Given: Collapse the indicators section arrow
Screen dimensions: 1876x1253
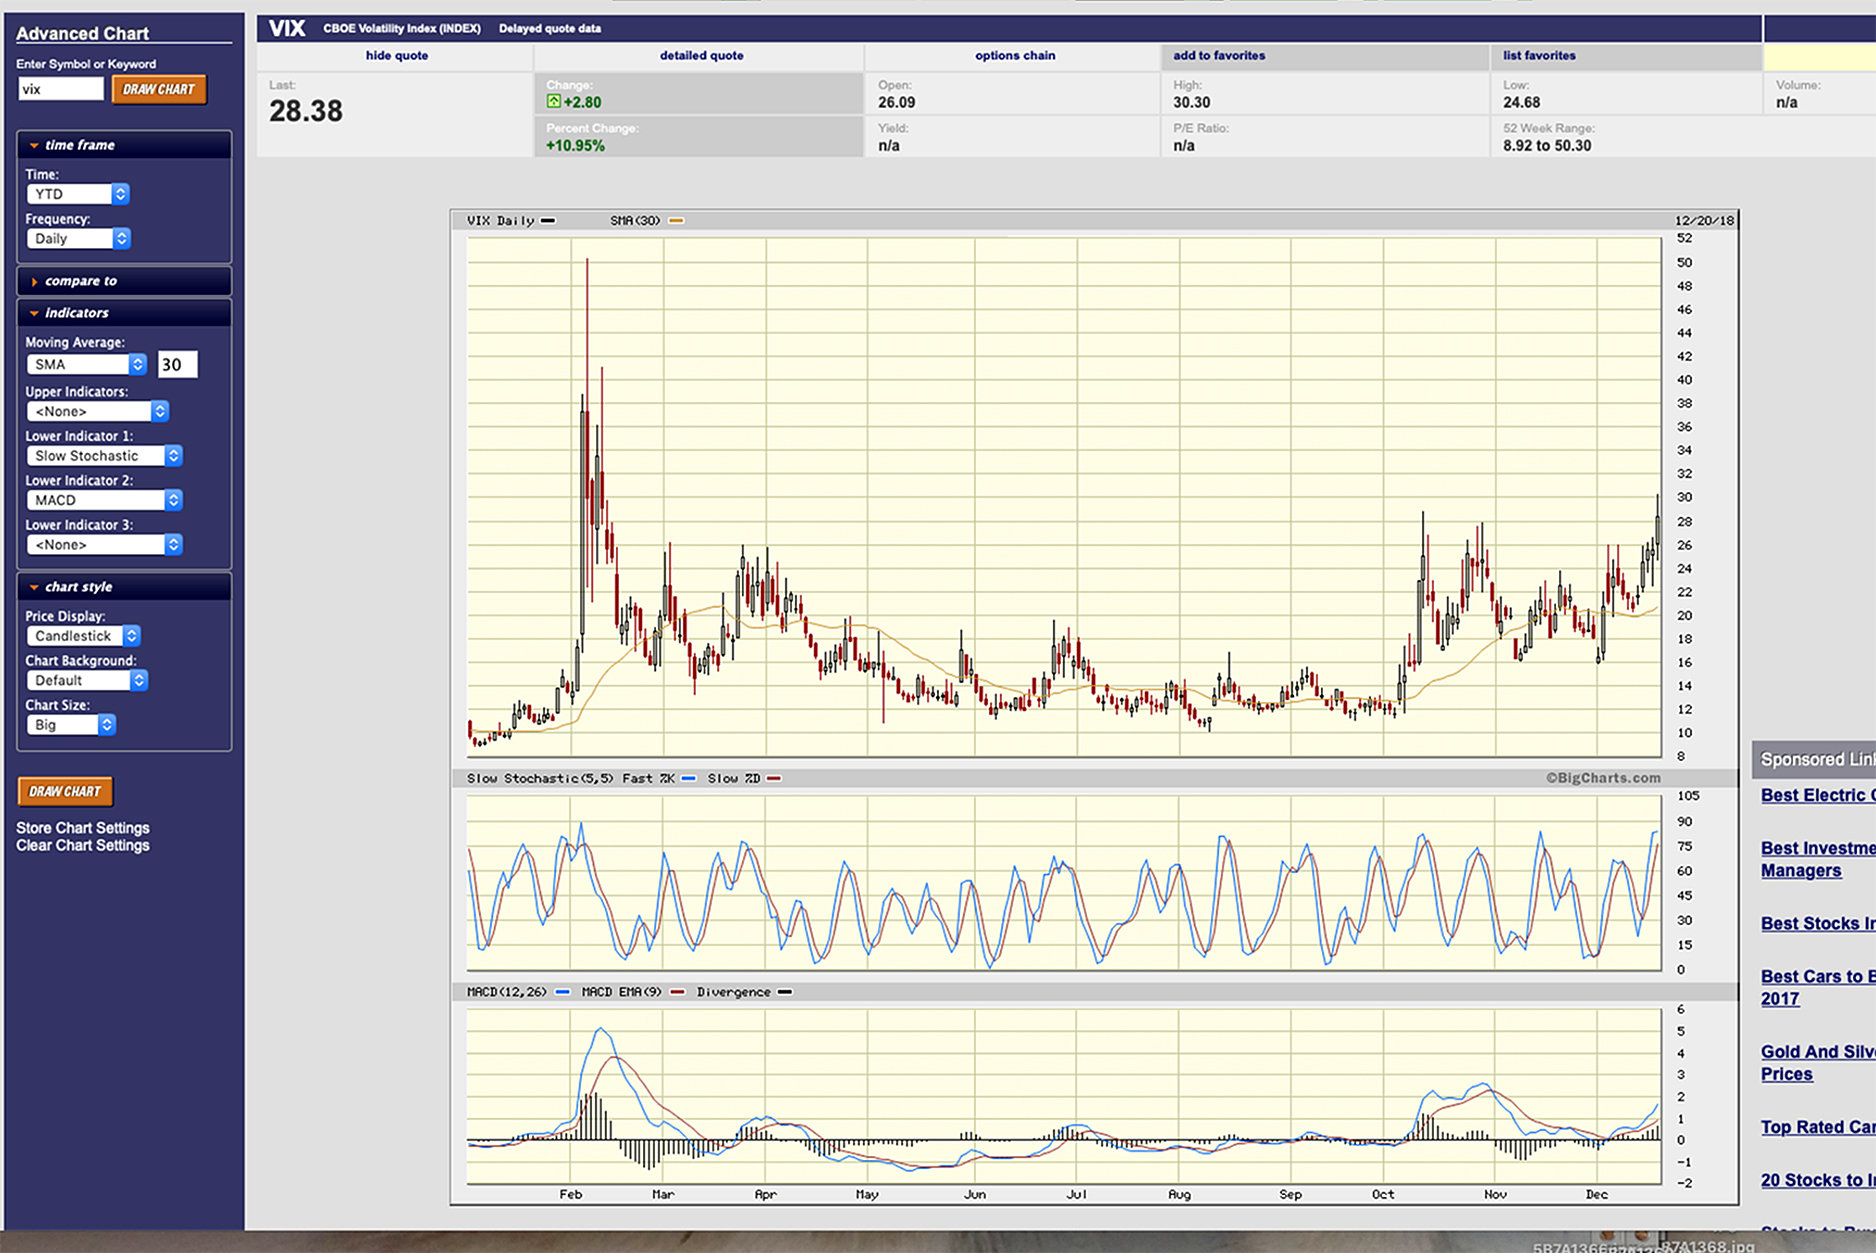Looking at the screenshot, I should pyautogui.click(x=34, y=314).
